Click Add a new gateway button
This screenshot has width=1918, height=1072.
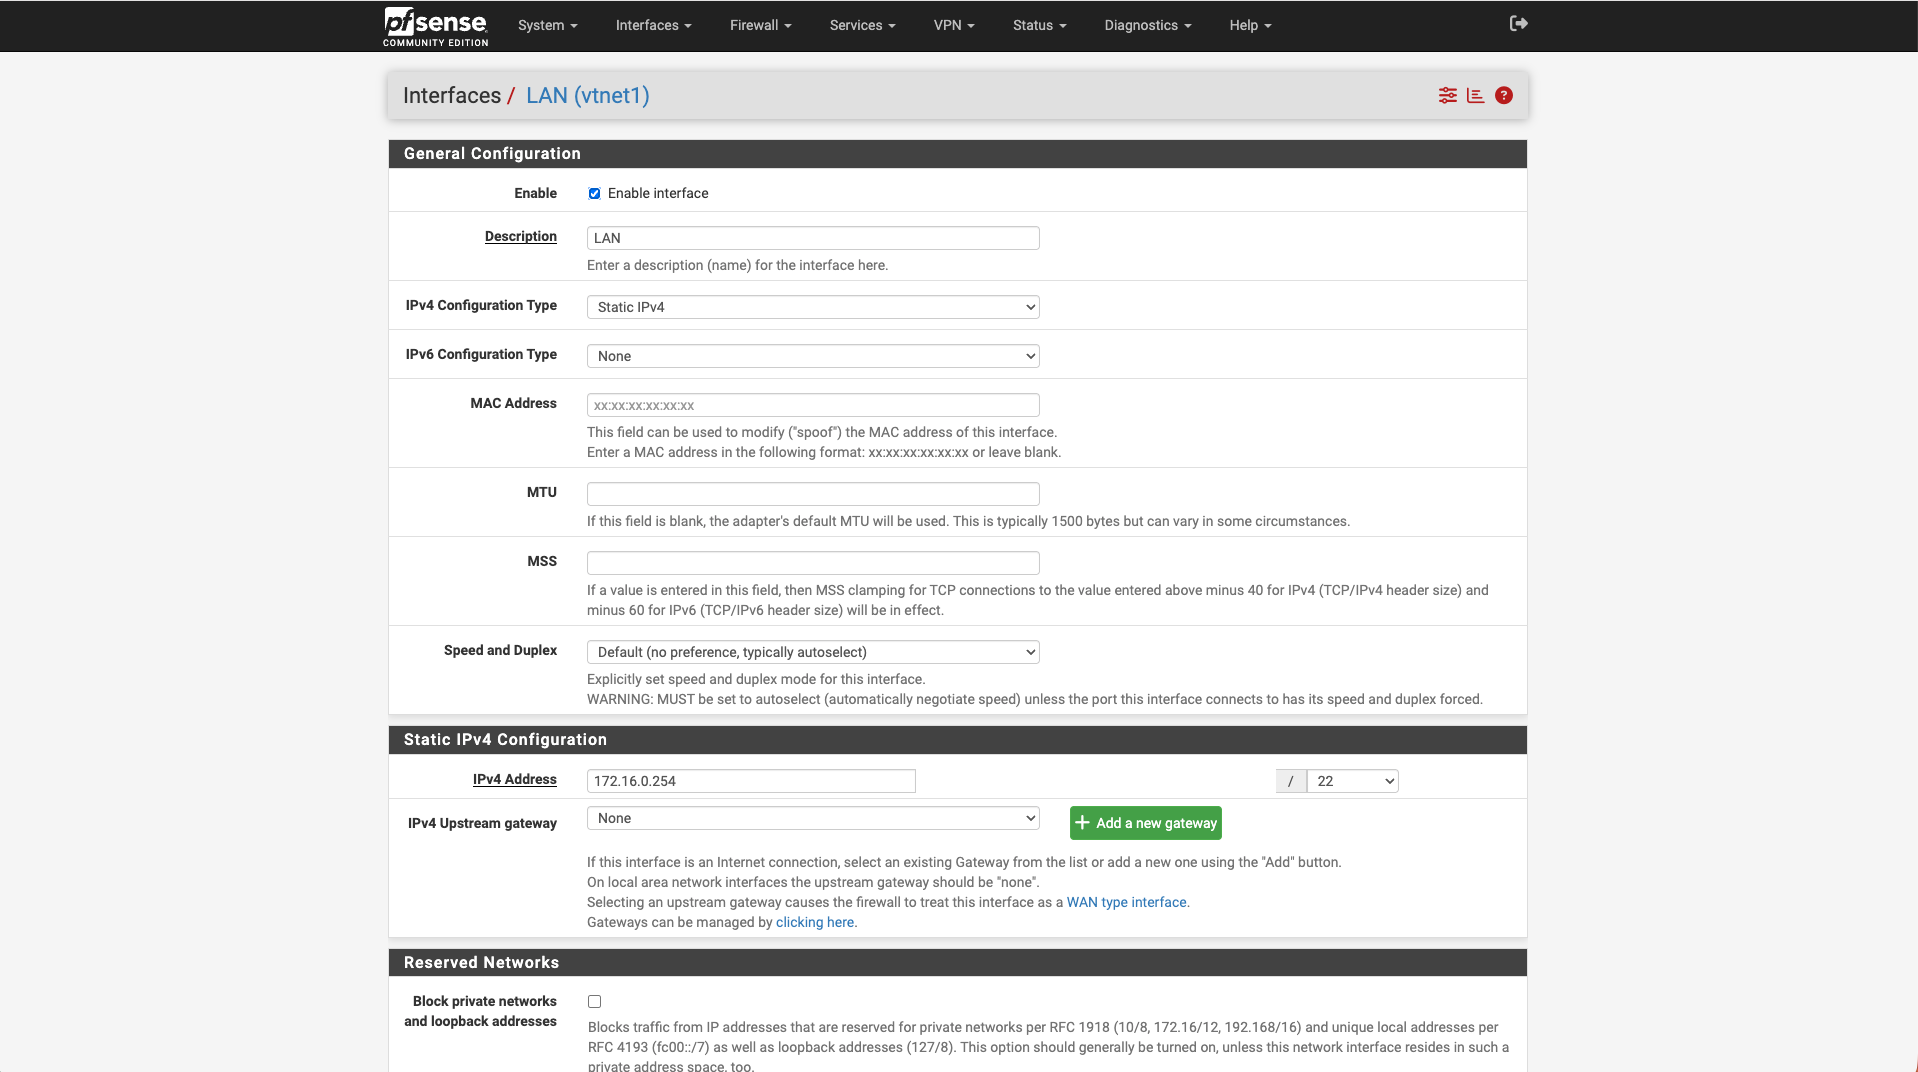[1145, 823]
